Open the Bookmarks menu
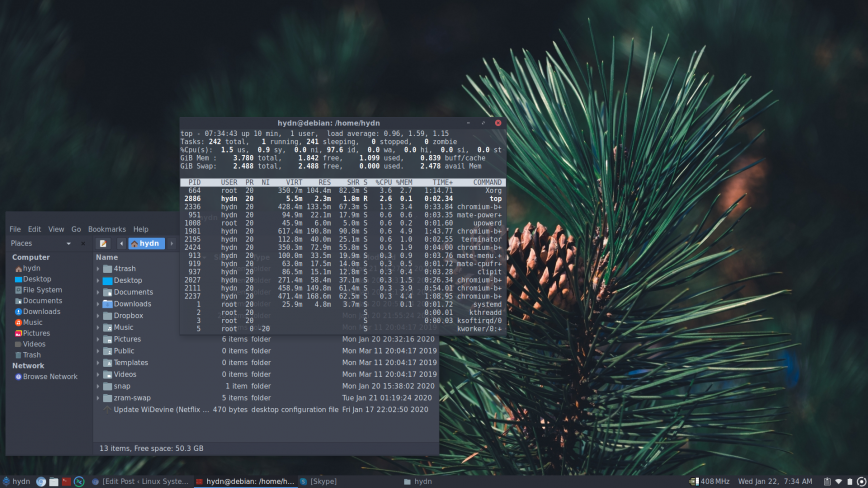 click(x=107, y=229)
